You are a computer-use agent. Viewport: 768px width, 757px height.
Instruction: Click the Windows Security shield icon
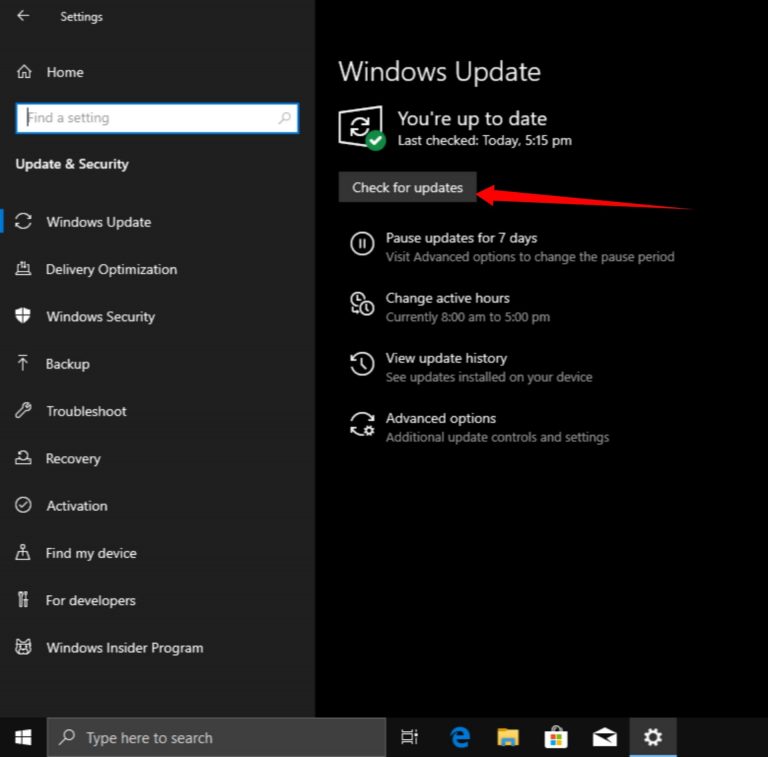pyautogui.click(x=23, y=316)
